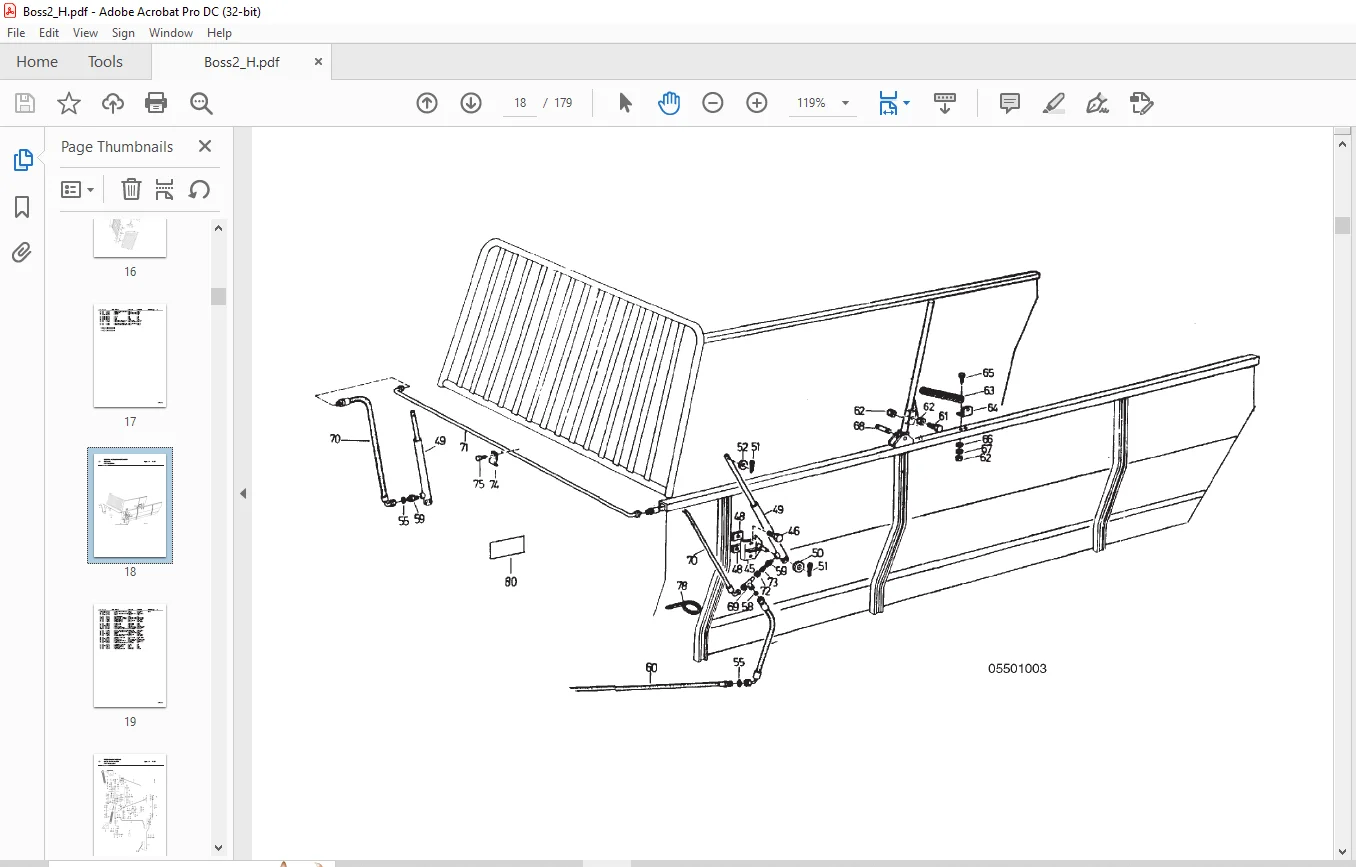Screen dimensions: 1356x867
Task: Star the file as favorite
Action: point(68,103)
